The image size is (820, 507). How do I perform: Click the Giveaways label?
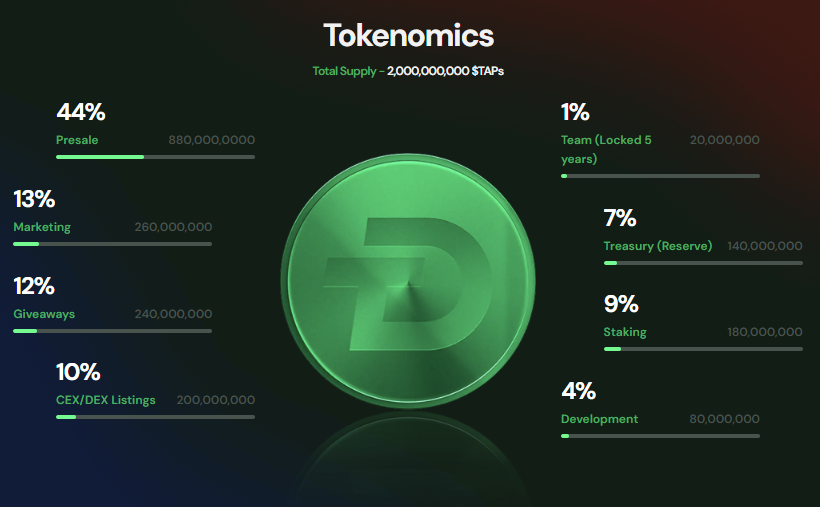44,314
